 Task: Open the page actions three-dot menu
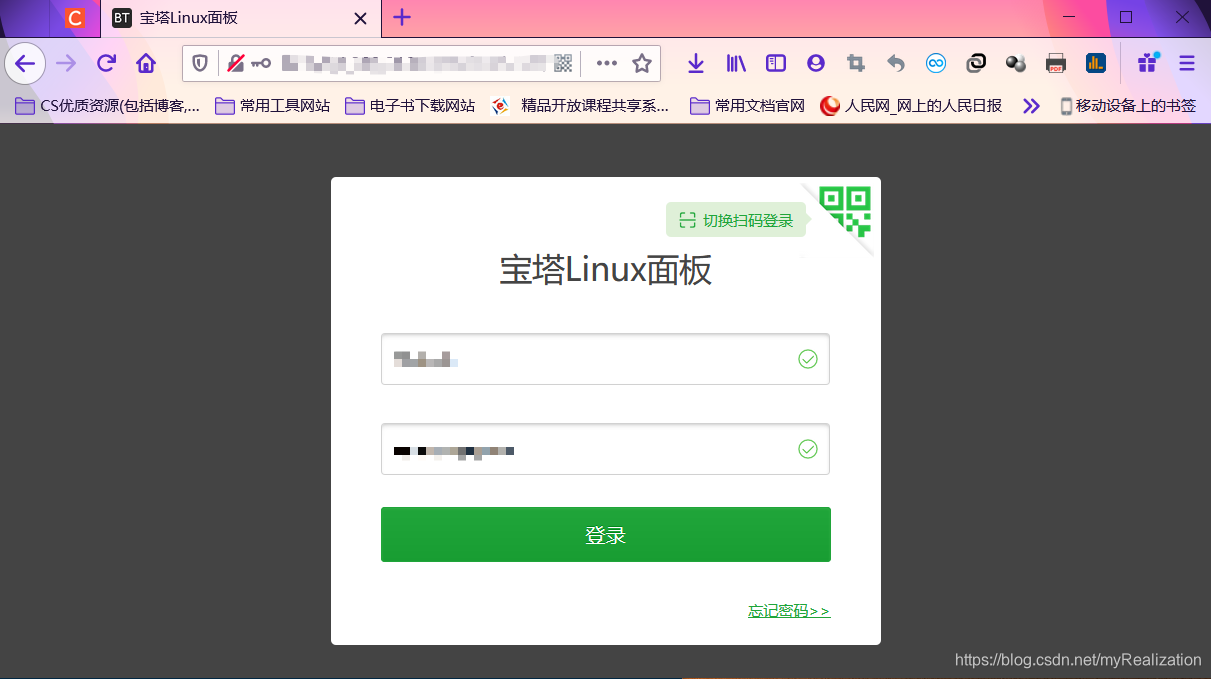[607, 64]
